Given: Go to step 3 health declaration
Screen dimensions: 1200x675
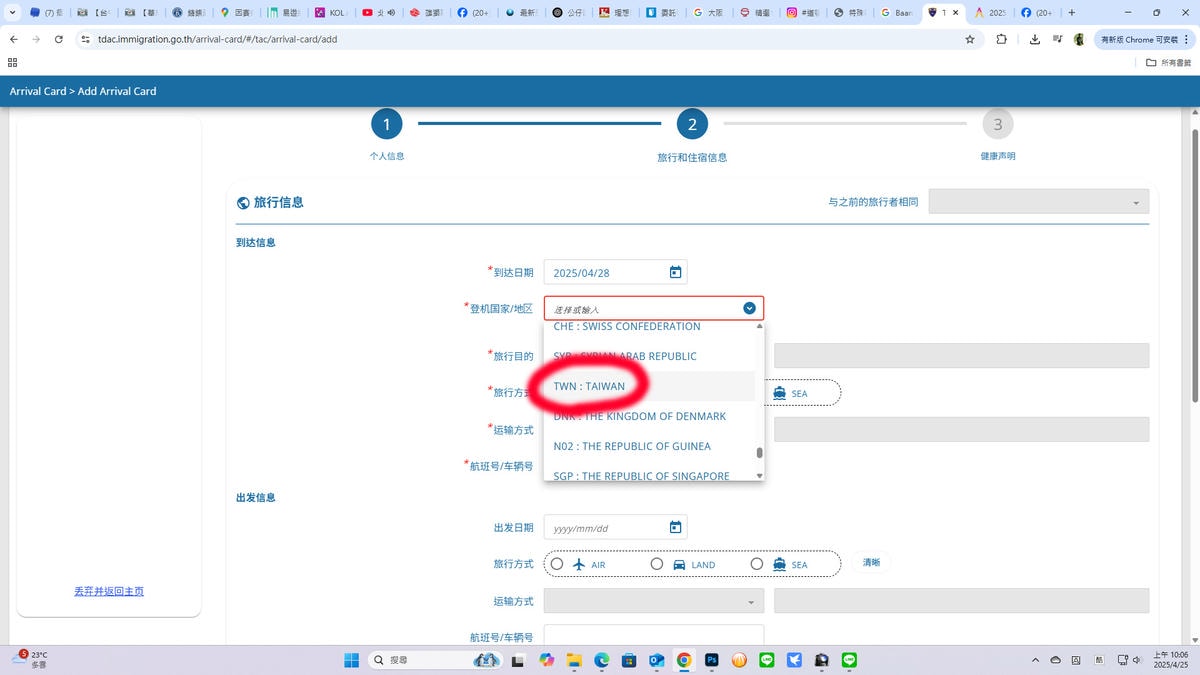Looking at the screenshot, I should pyautogui.click(x=997, y=124).
